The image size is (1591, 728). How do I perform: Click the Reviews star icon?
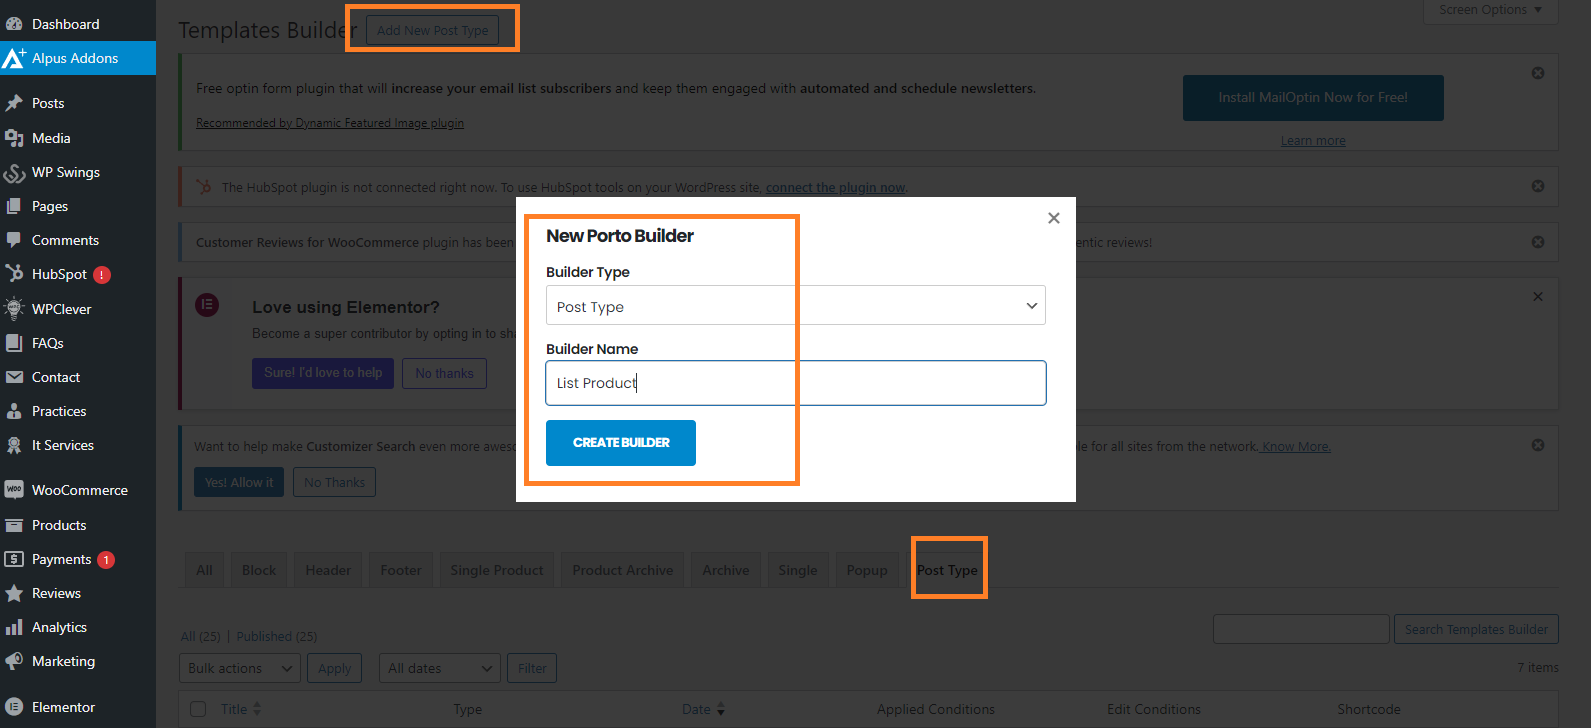[14, 593]
